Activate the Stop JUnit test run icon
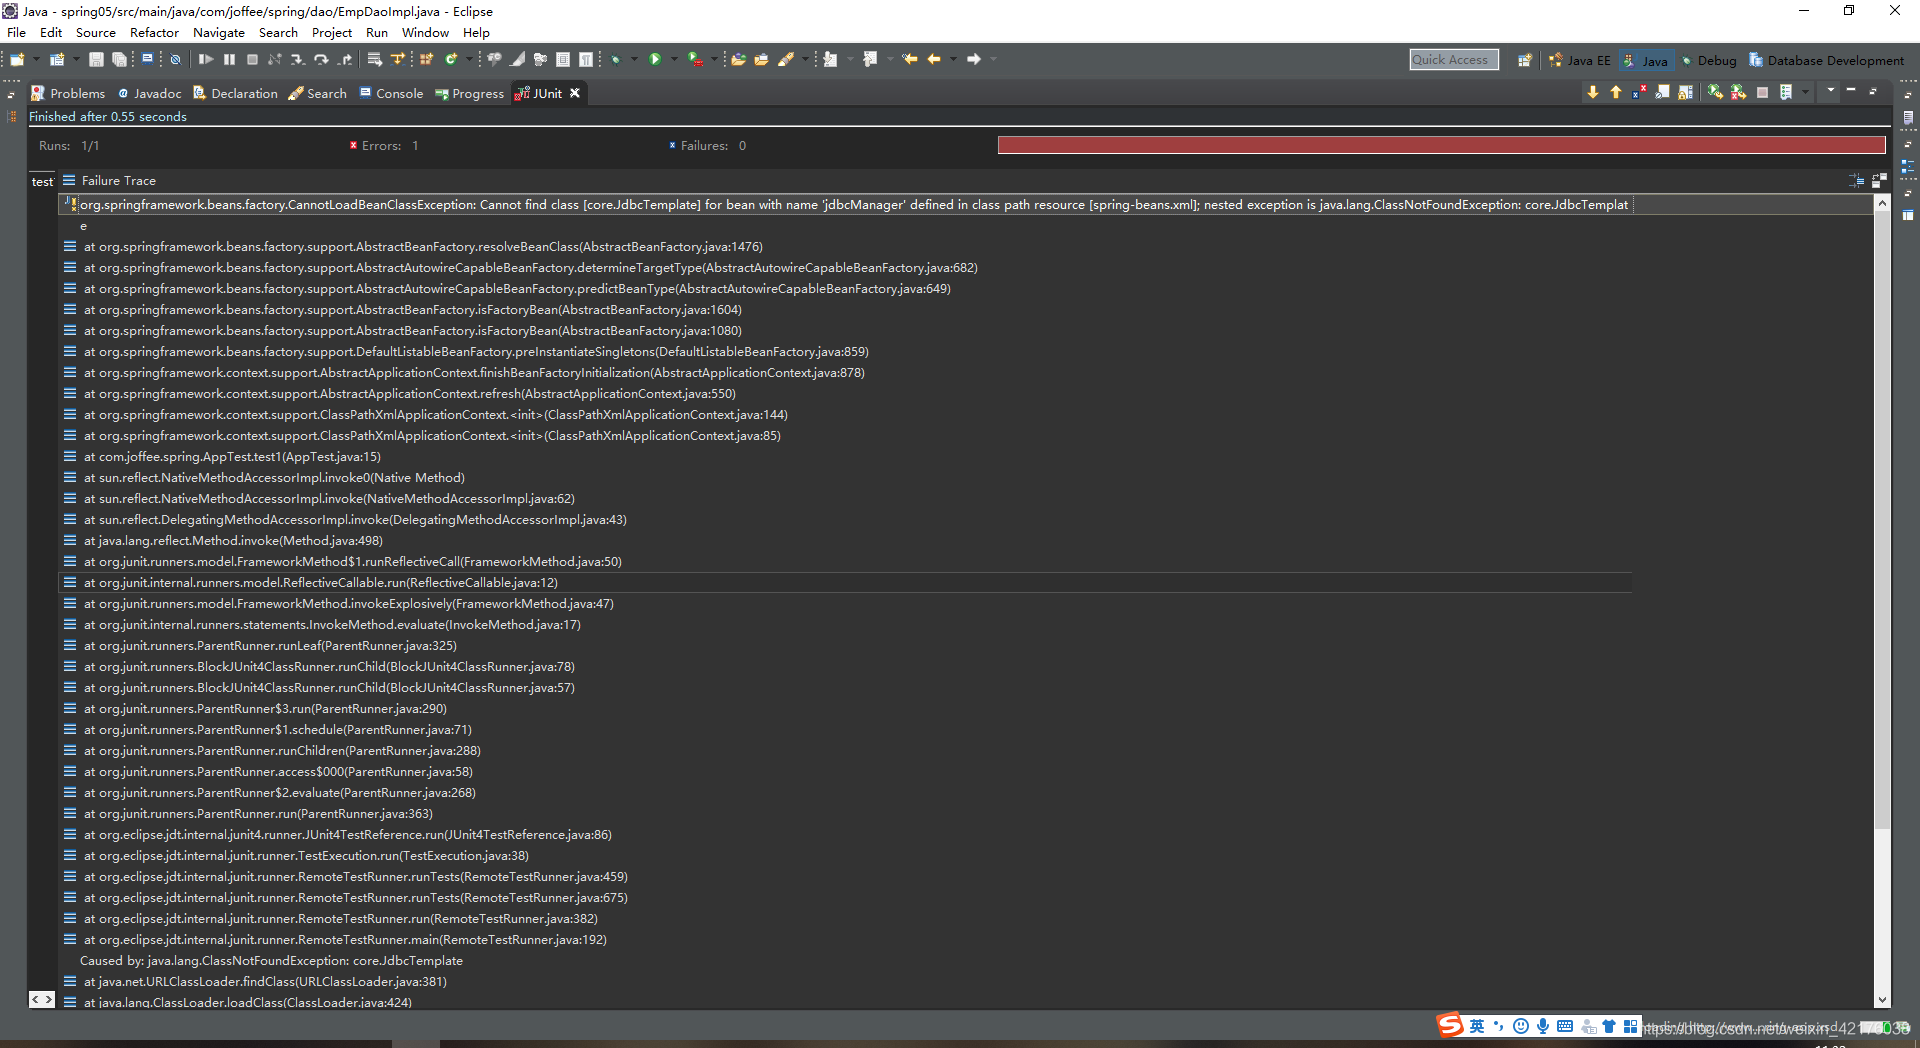Image resolution: width=1920 pixels, height=1048 pixels. 1762,92
